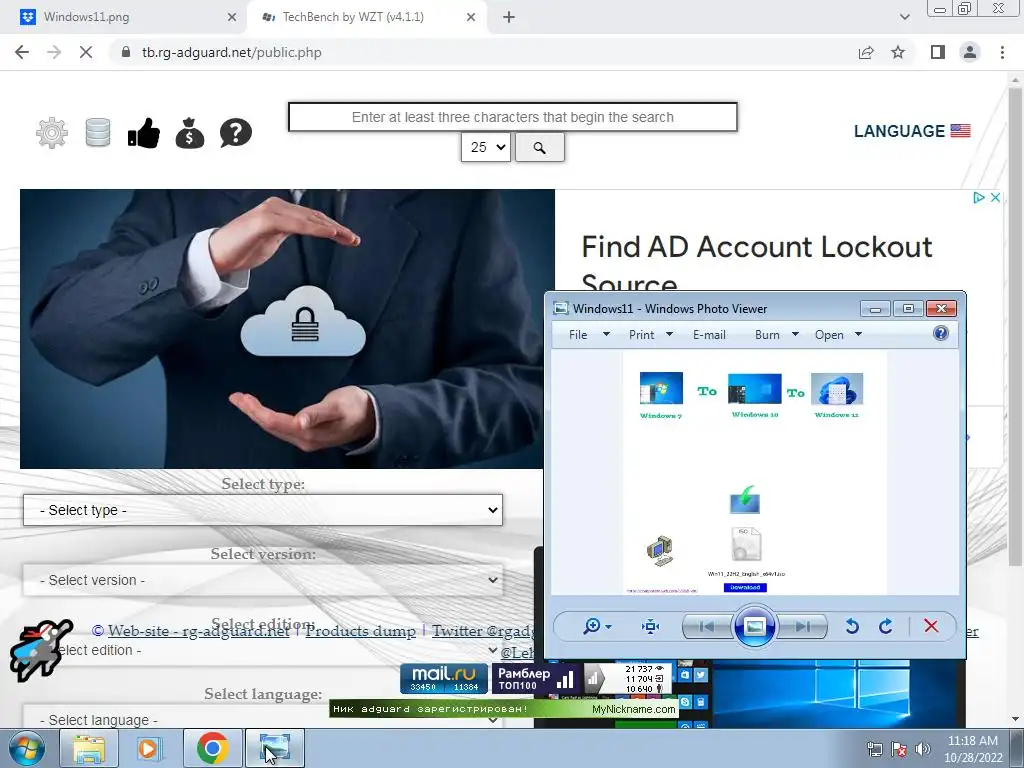Delete photo with red X
Viewport: 1024px width, 768px height.
[x=931, y=626]
